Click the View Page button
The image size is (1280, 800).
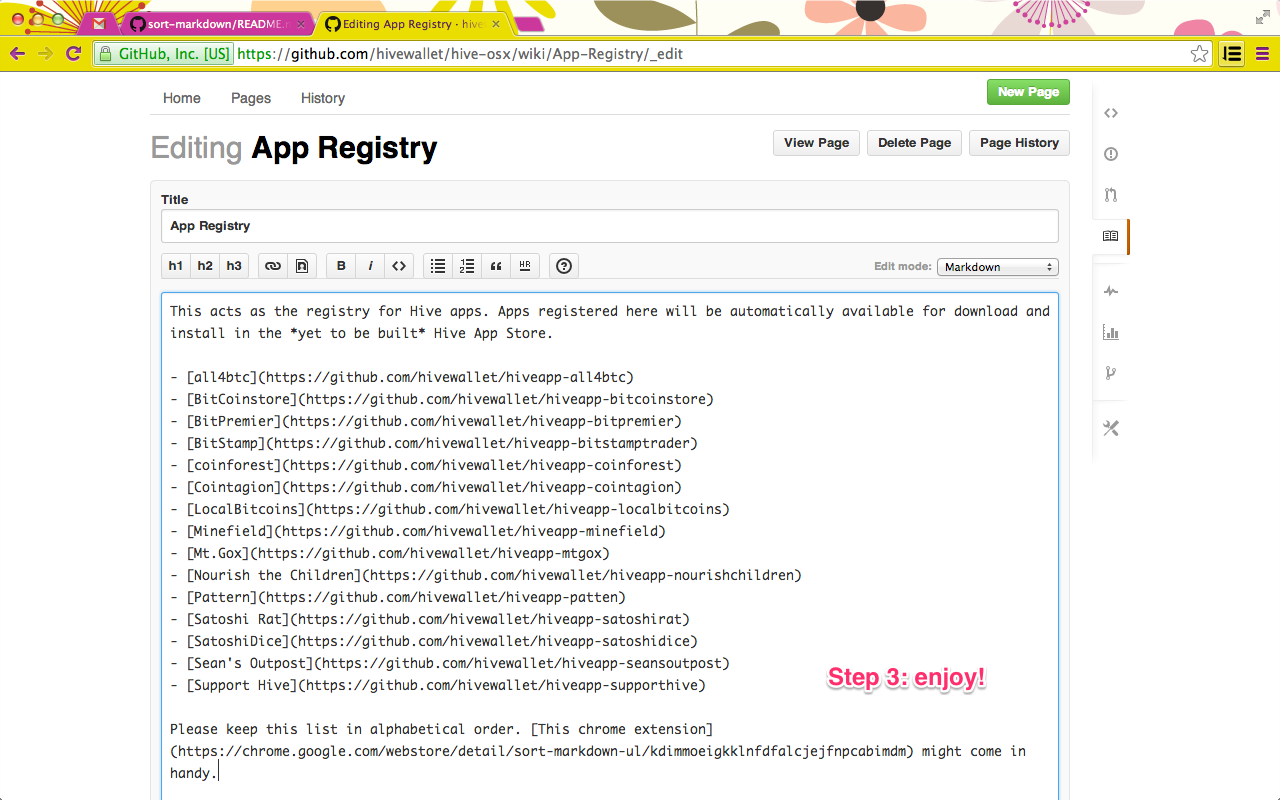tap(816, 143)
